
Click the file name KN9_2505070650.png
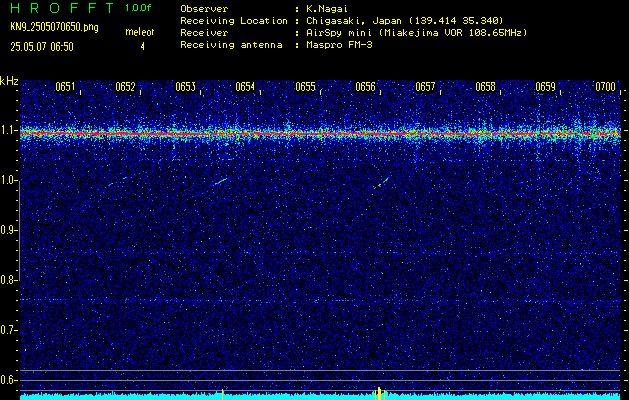click(54, 27)
